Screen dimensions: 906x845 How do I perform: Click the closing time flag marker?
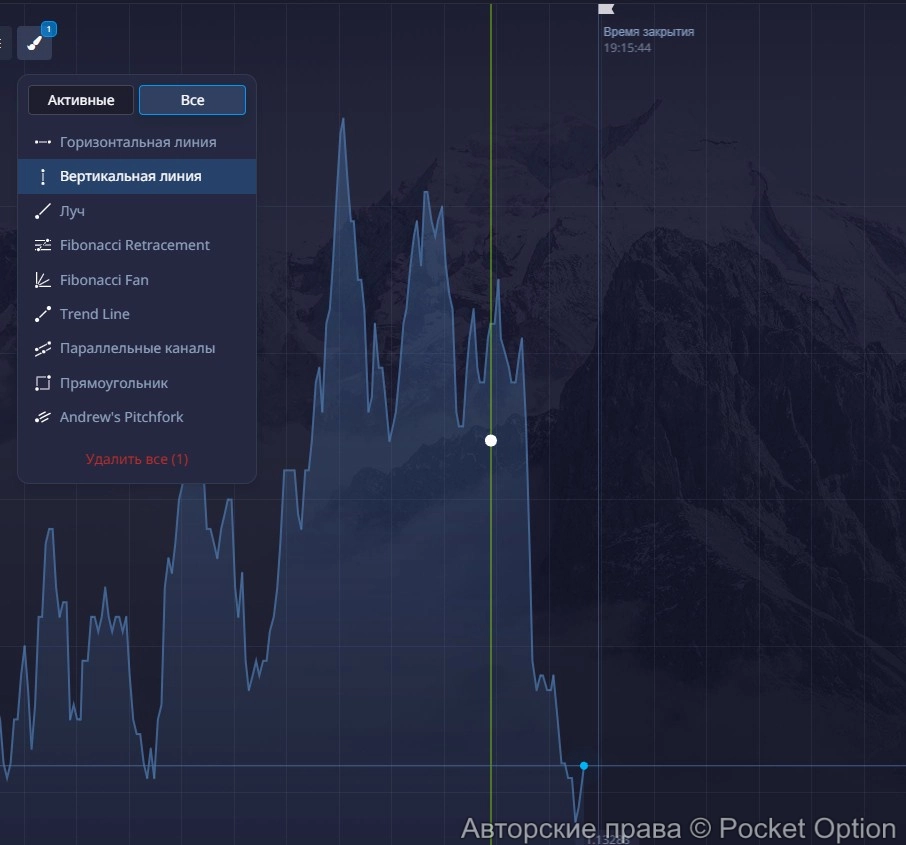[x=606, y=9]
